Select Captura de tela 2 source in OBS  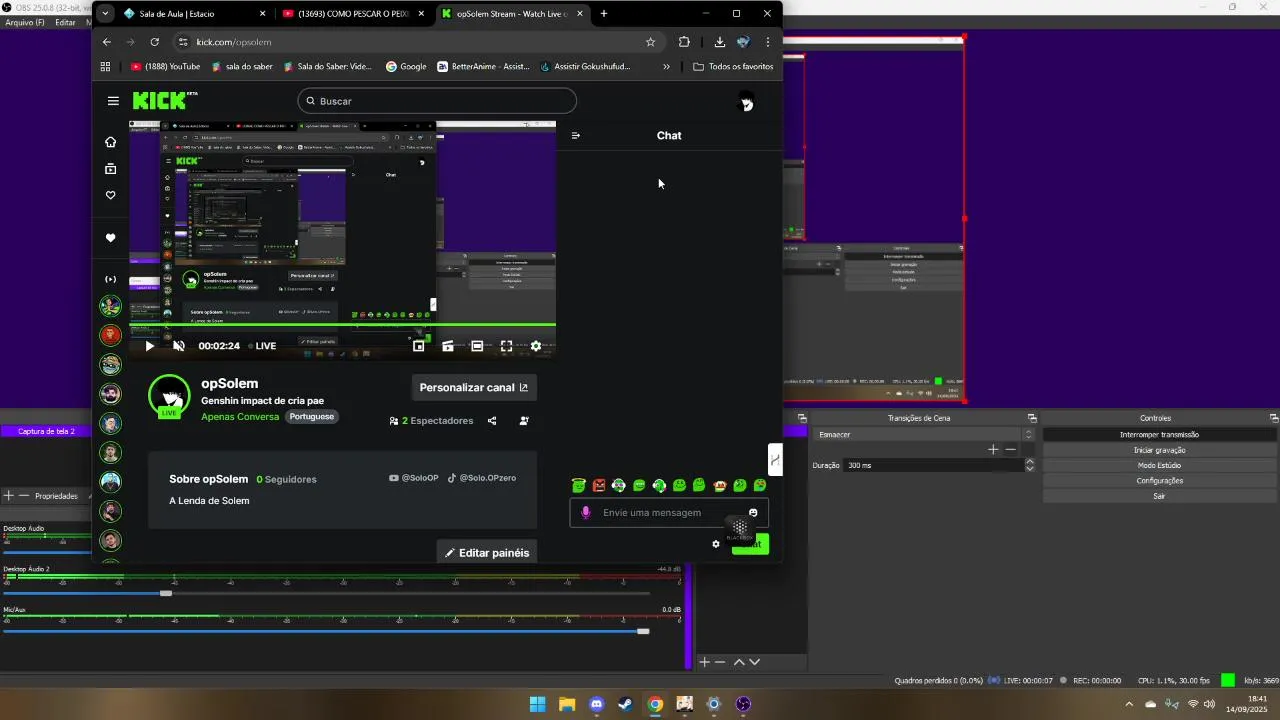coord(46,431)
